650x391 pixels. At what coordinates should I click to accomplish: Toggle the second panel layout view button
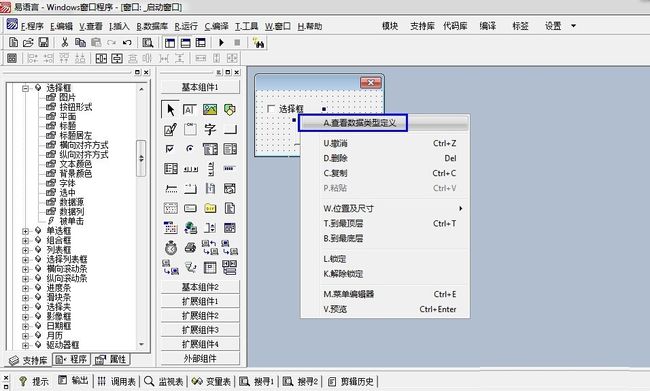[x=185, y=42]
